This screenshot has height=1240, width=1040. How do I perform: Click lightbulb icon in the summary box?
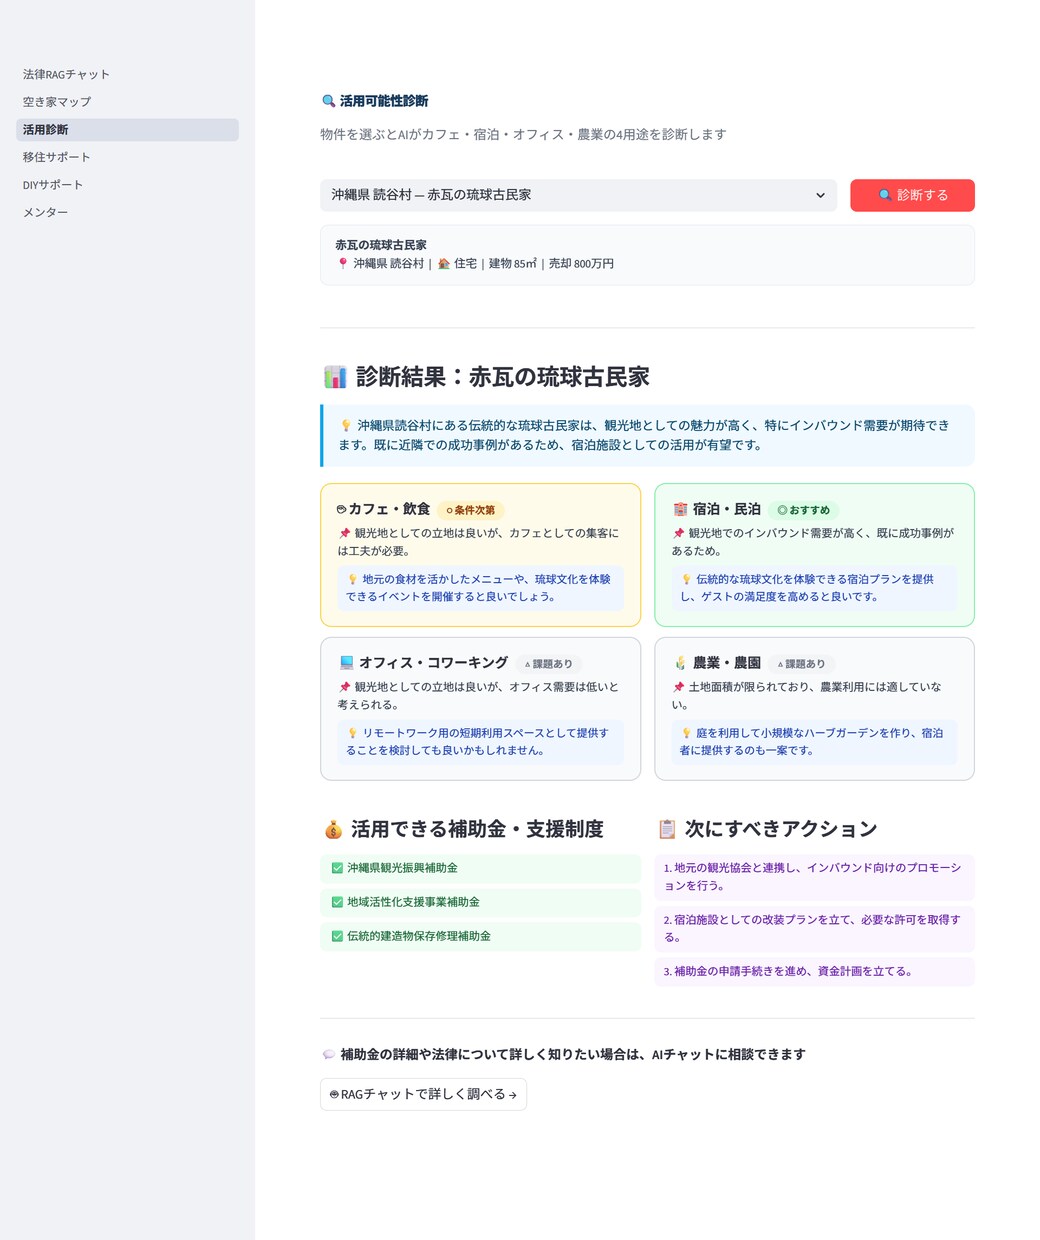tap(346, 425)
